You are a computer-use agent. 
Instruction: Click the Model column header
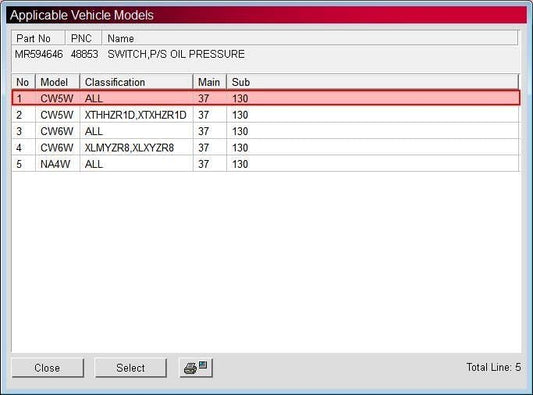pyautogui.click(x=57, y=82)
